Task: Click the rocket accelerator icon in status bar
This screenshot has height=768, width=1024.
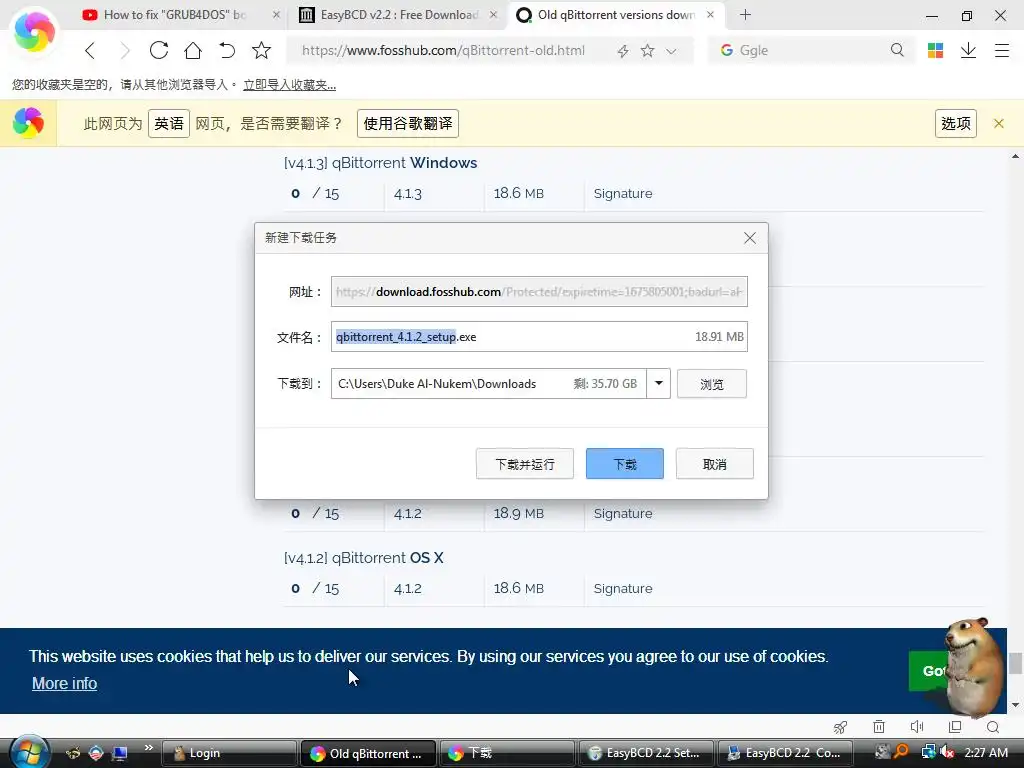Action: coord(840,727)
